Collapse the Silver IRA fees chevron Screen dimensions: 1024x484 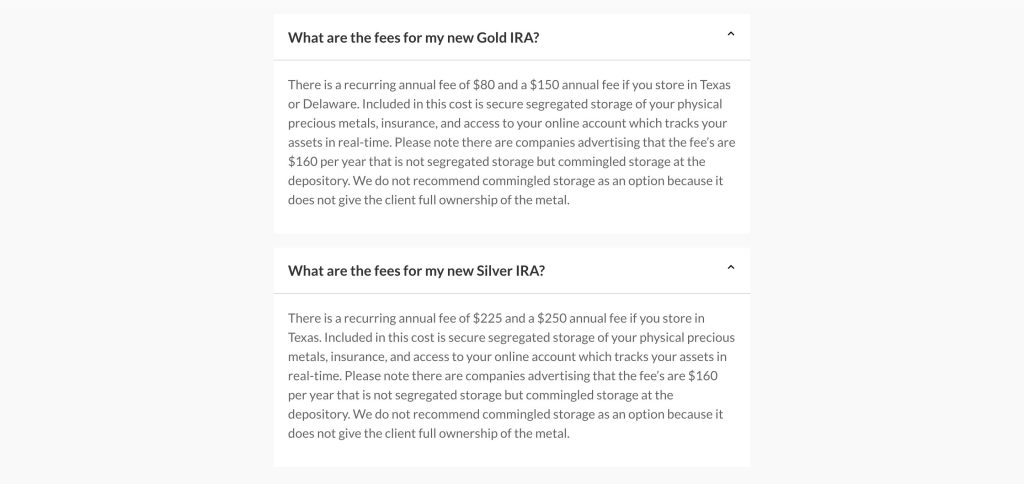click(x=730, y=268)
